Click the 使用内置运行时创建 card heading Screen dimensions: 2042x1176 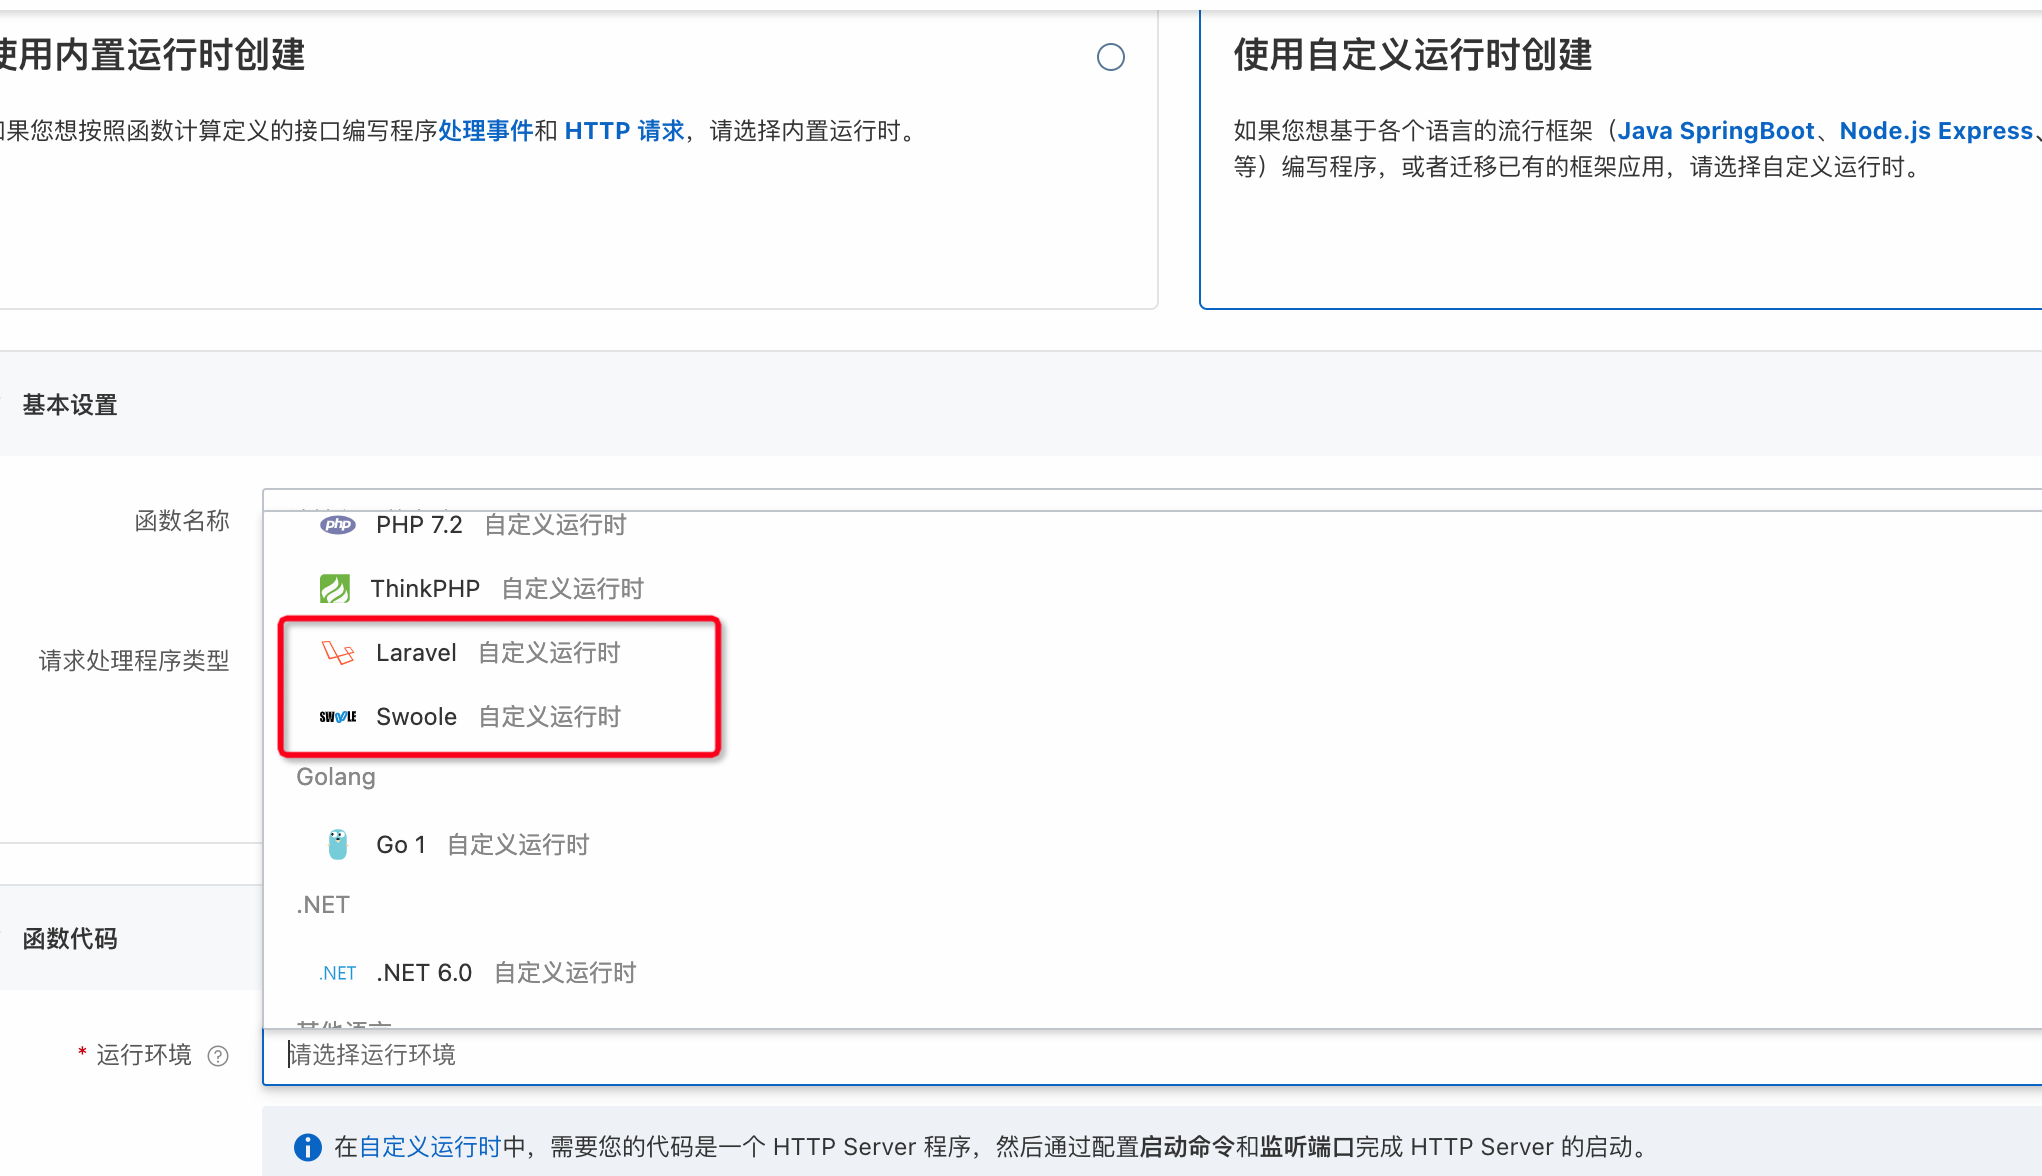(x=152, y=55)
